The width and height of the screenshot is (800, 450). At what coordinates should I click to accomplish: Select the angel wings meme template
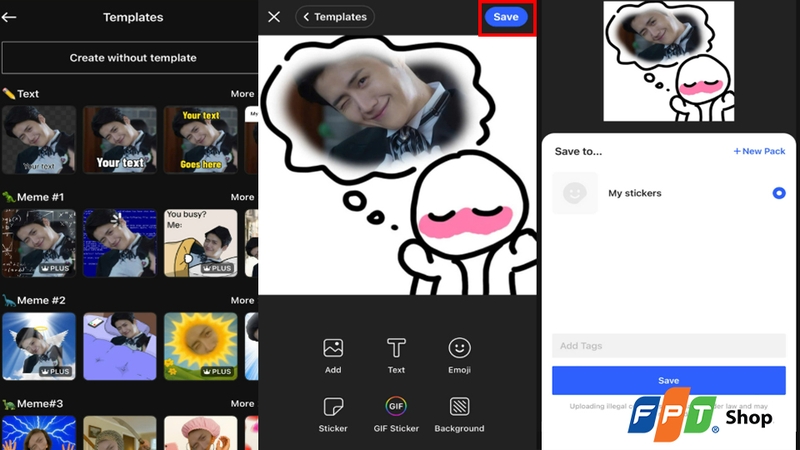pyautogui.click(x=39, y=346)
